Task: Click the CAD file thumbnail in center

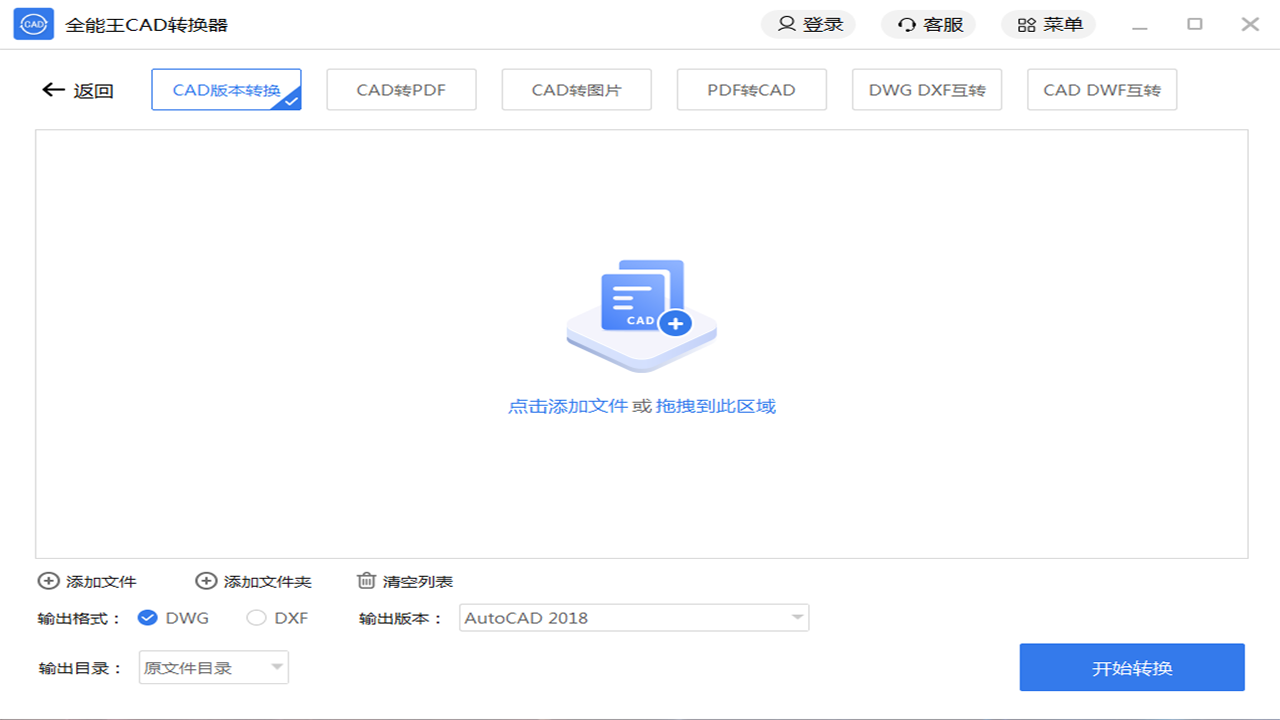Action: coord(641,310)
